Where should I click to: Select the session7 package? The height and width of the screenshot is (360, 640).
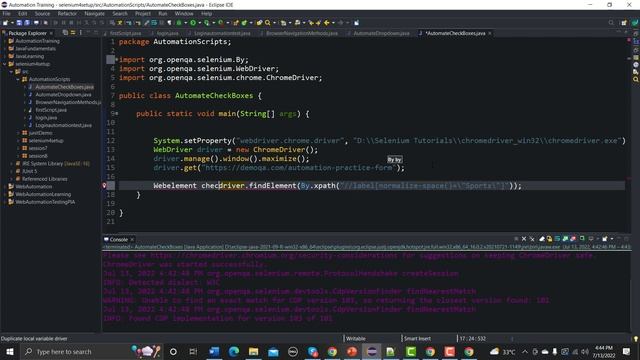(x=38, y=148)
